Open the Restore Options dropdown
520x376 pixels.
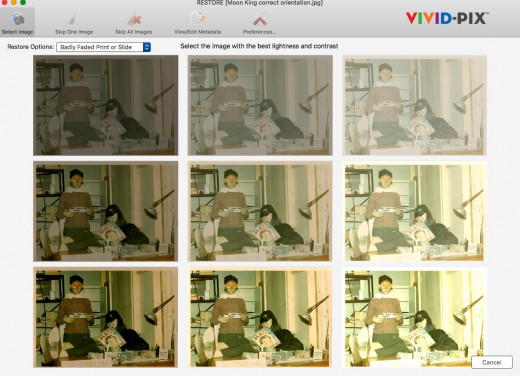coord(103,47)
